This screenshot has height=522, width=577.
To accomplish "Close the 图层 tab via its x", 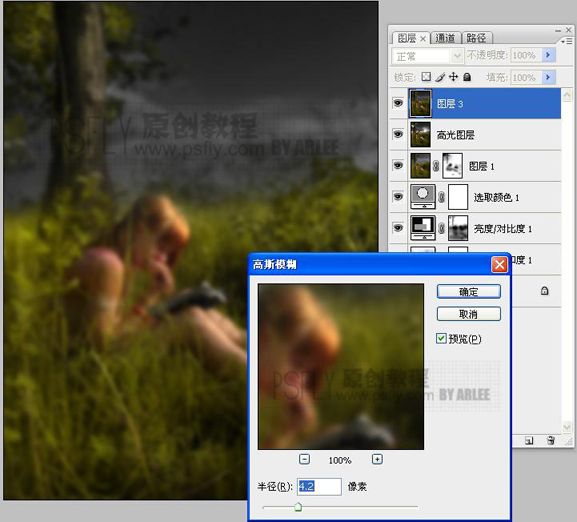I will pos(423,38).
